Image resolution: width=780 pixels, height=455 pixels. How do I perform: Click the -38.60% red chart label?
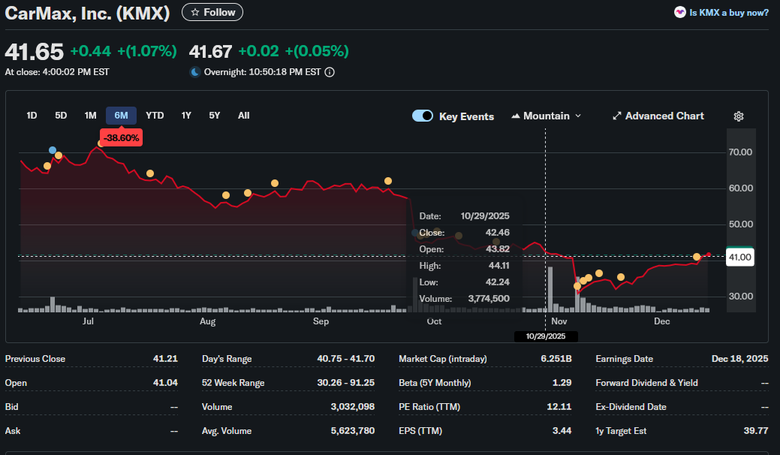(x=120, y=138)
